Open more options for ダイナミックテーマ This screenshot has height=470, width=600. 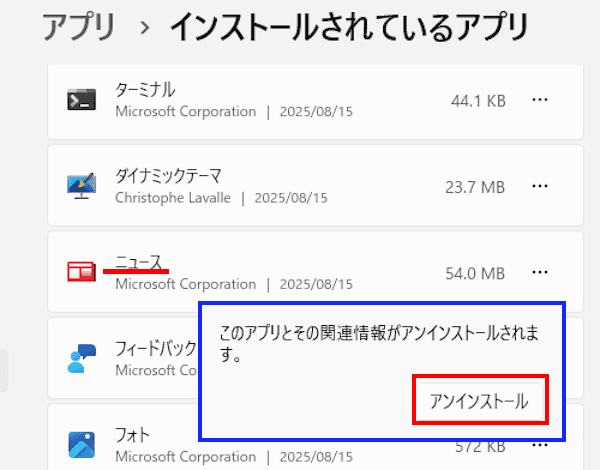coord(540,186)
